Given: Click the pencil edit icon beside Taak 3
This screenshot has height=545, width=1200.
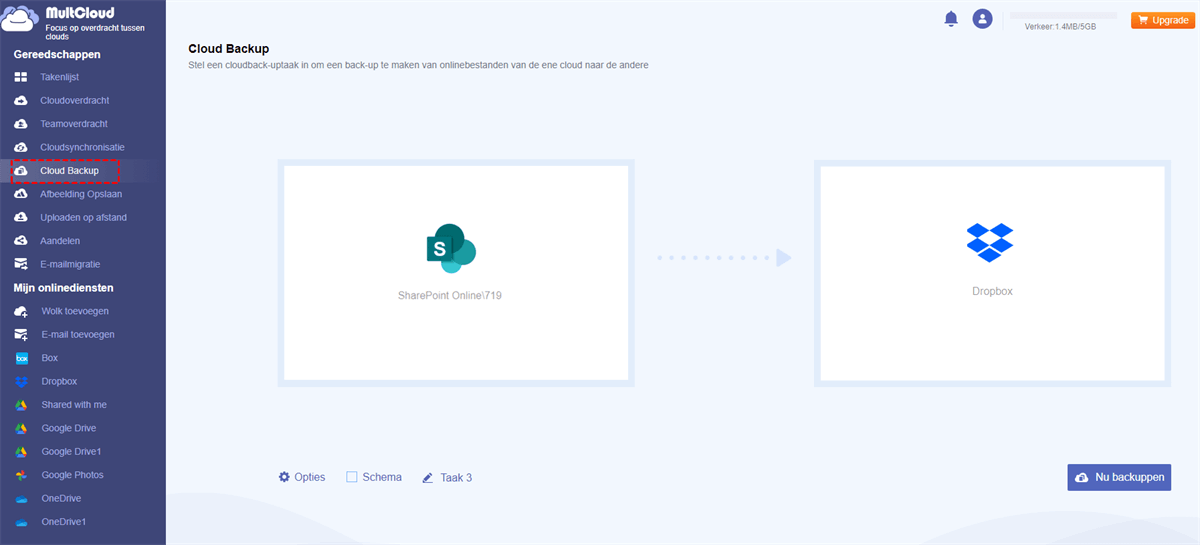Looking at the screenshot, I should coord(428,478).
